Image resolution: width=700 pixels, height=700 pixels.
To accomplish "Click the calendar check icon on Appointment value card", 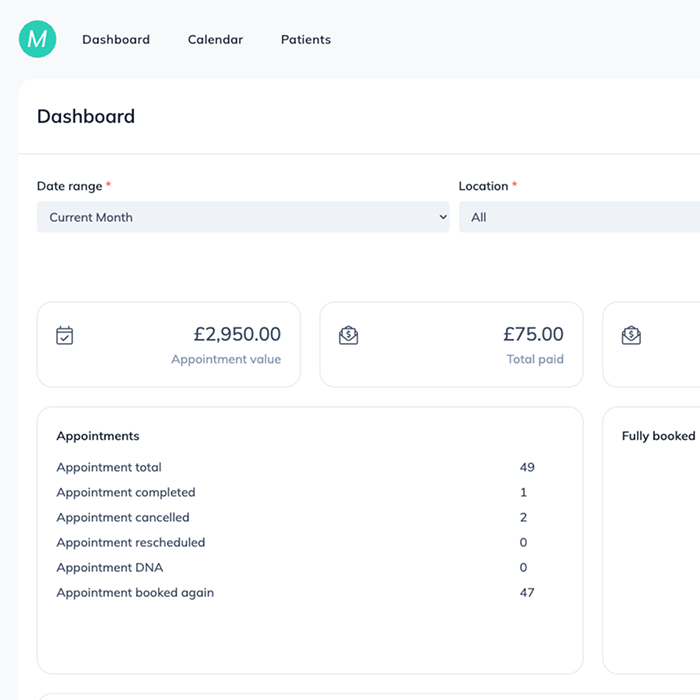I will click(65, 336).
